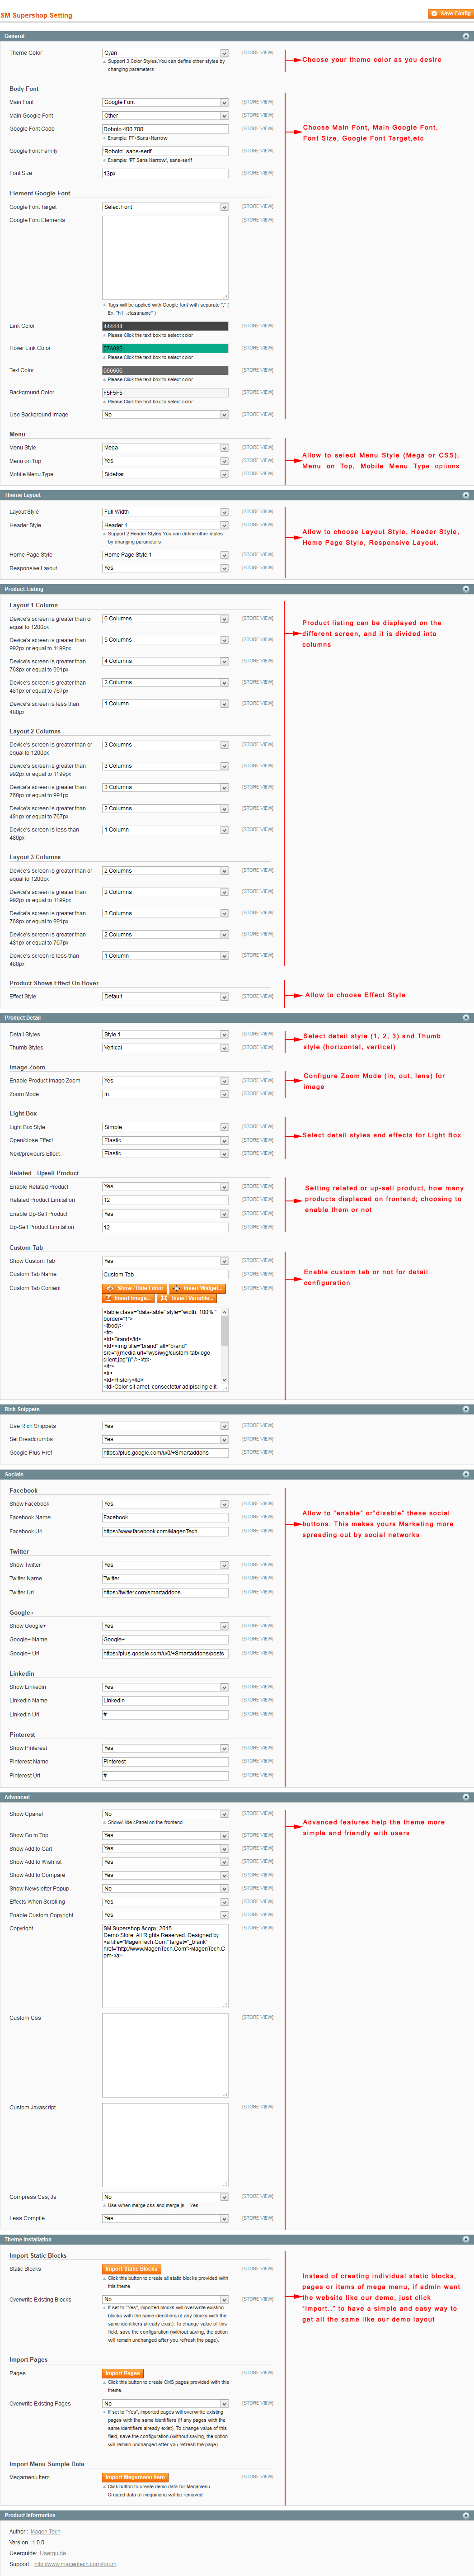The image size is (474, 2576).
Task: Open the Magen Tech author link
Action: [46, 2532]
